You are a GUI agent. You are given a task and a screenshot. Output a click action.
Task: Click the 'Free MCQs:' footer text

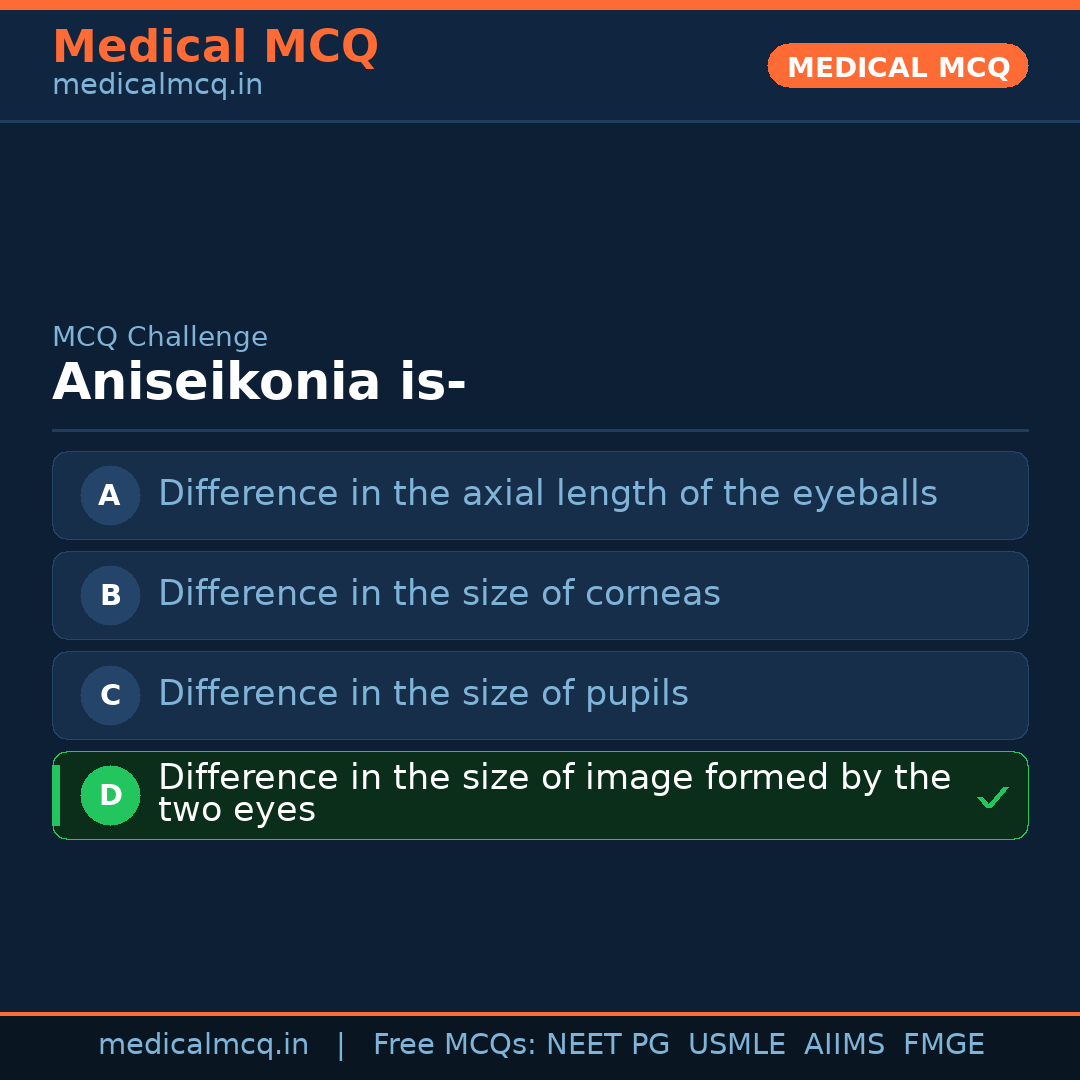pos(455,1045)
